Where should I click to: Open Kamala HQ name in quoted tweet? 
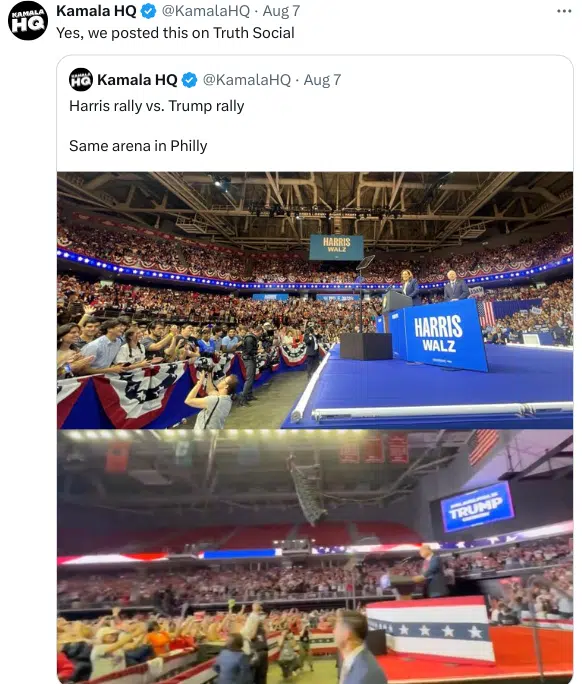(137, 80)
